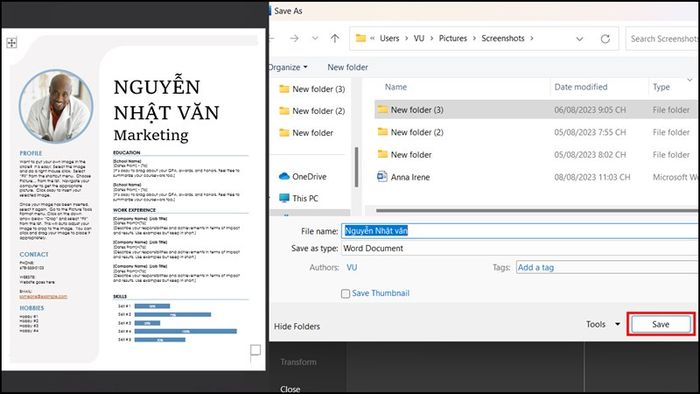
Task: Refresh the Screenshots folder view
Action: pos(605,39)
